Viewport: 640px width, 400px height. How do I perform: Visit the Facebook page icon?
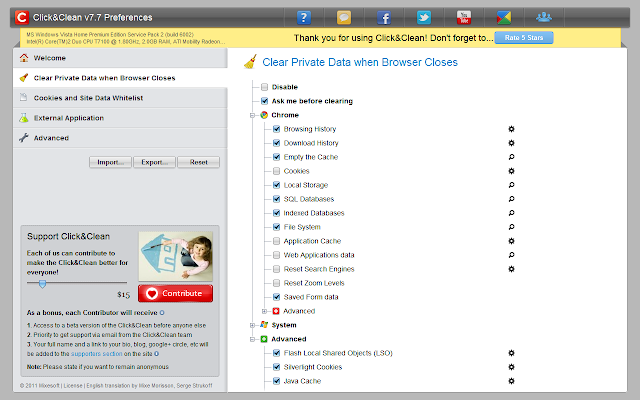point(384,18)
